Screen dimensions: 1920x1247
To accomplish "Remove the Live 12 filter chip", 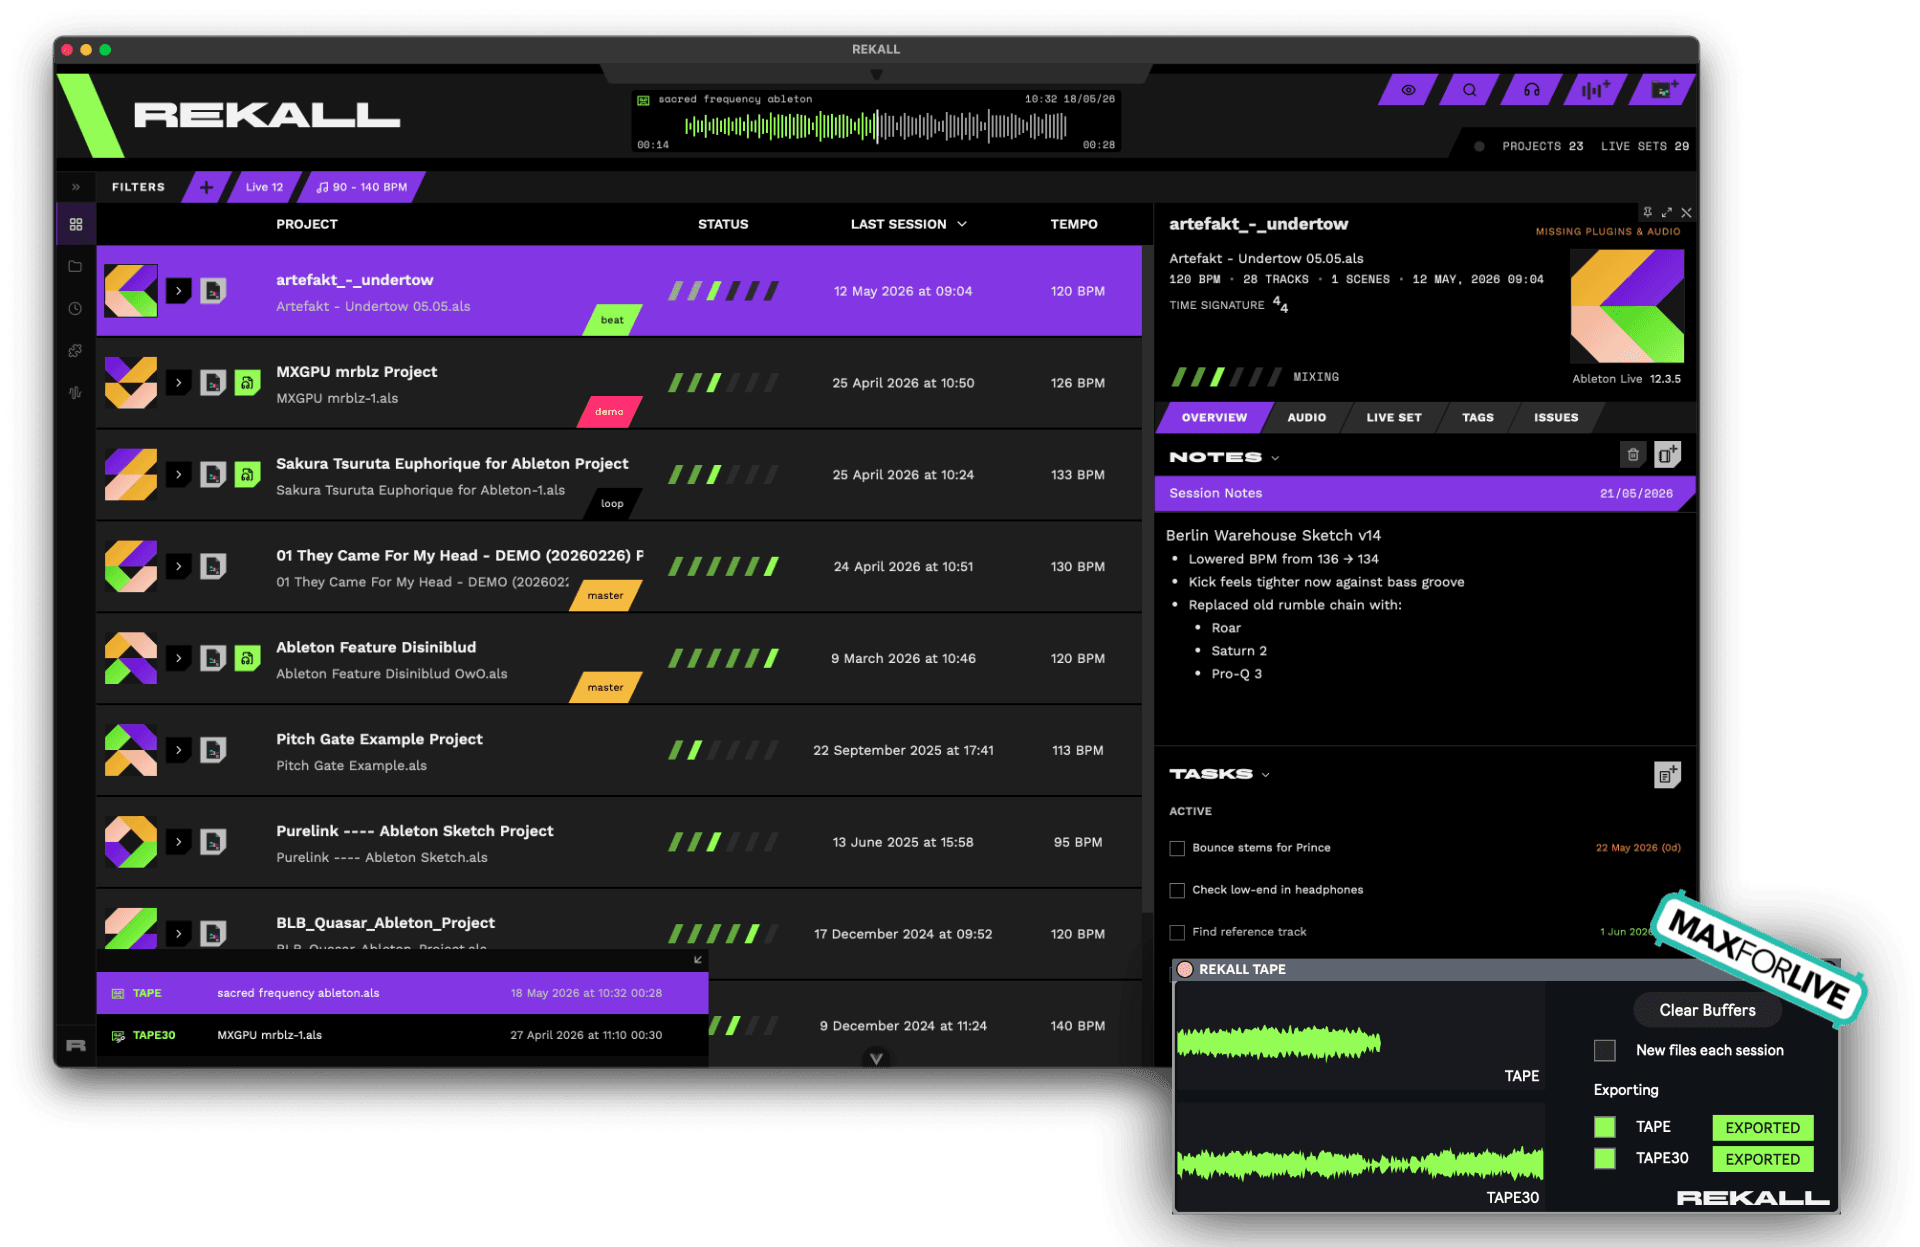I will click(264, 187).
